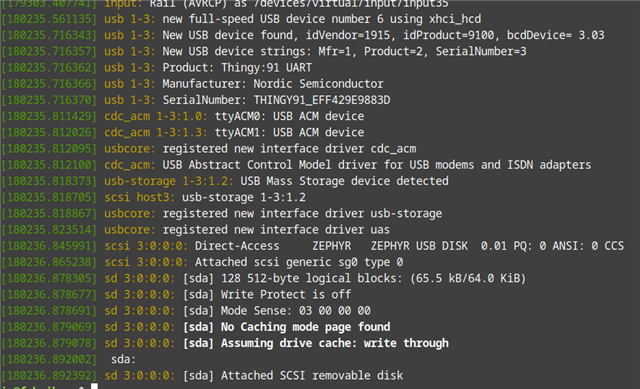Click the 'scsi host3:' label
The image size is (640, 389).
pos(139,198)
